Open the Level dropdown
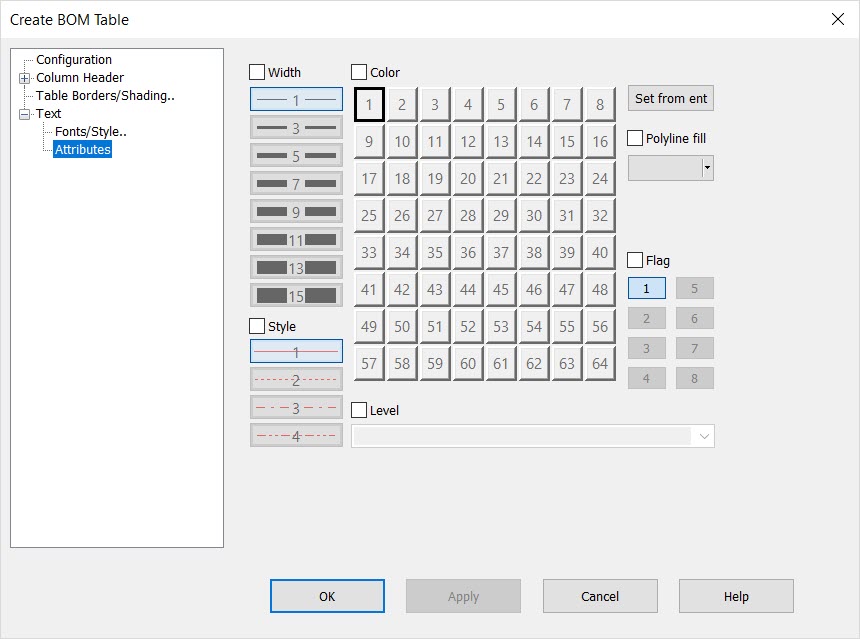This screenshot has height=639, width=860. pos(704,436)
